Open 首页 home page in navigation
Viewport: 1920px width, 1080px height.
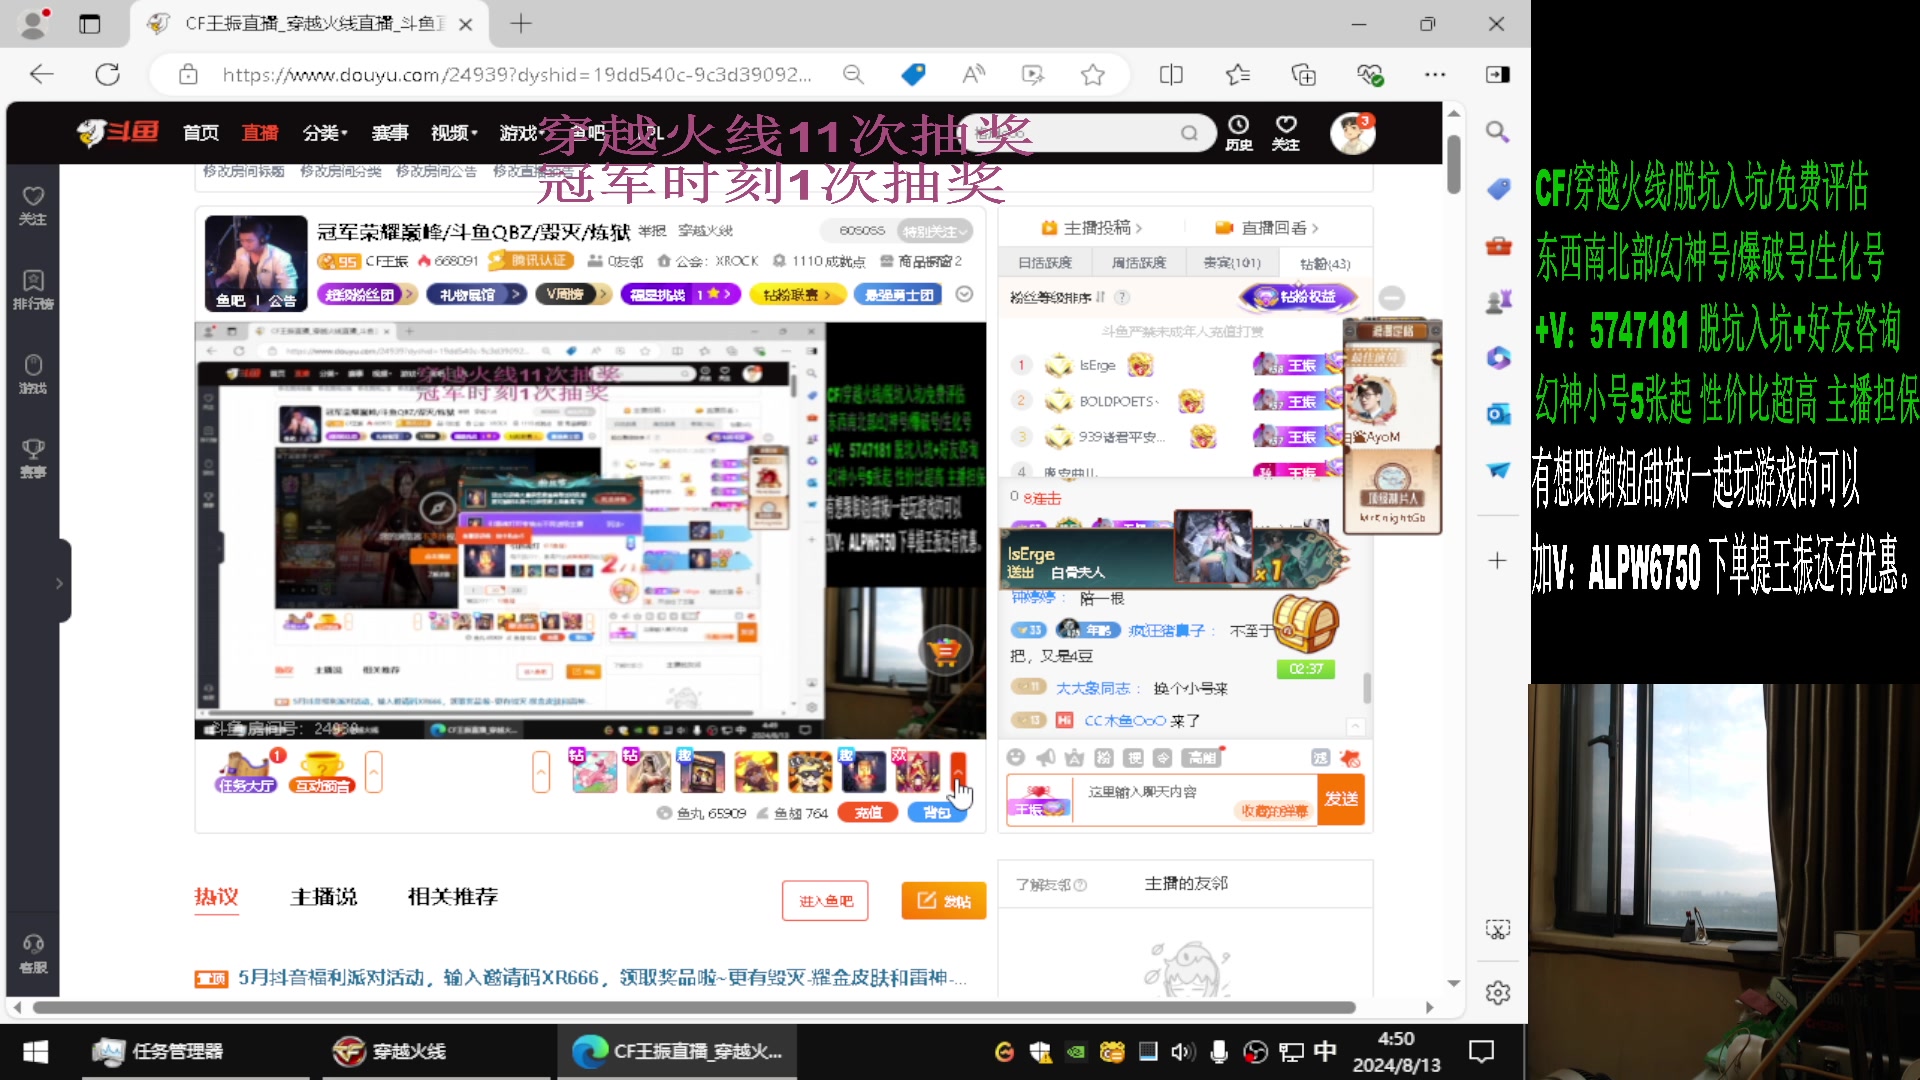pyautogui.click(x=200, y=133)
